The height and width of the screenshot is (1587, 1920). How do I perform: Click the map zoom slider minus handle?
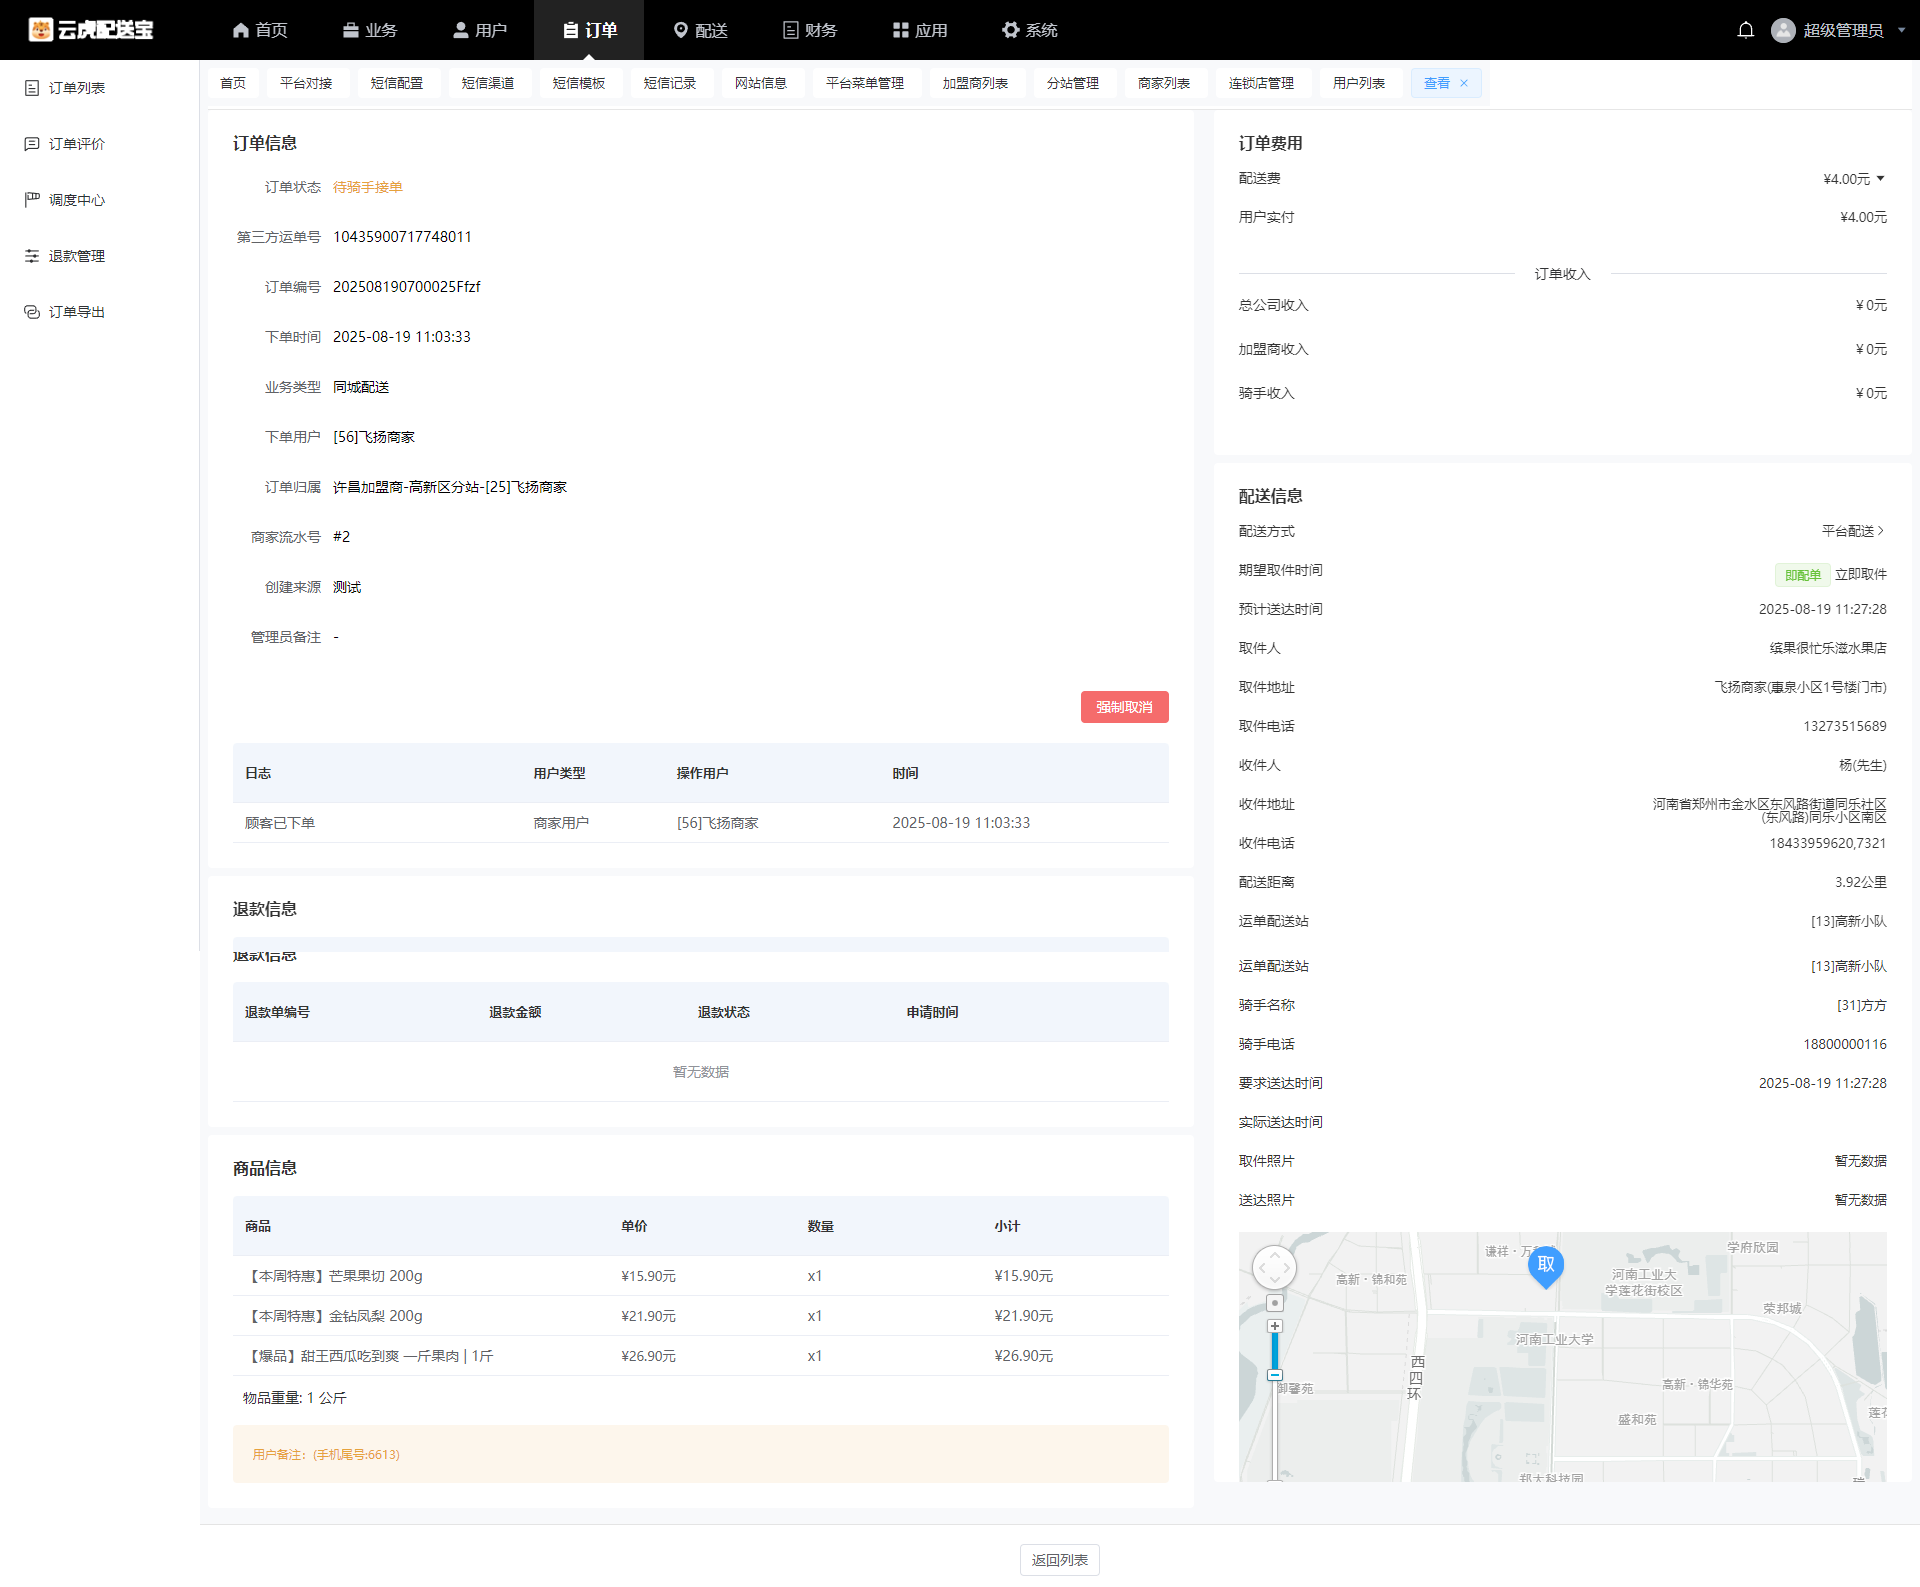(x=1274, y=1375)
